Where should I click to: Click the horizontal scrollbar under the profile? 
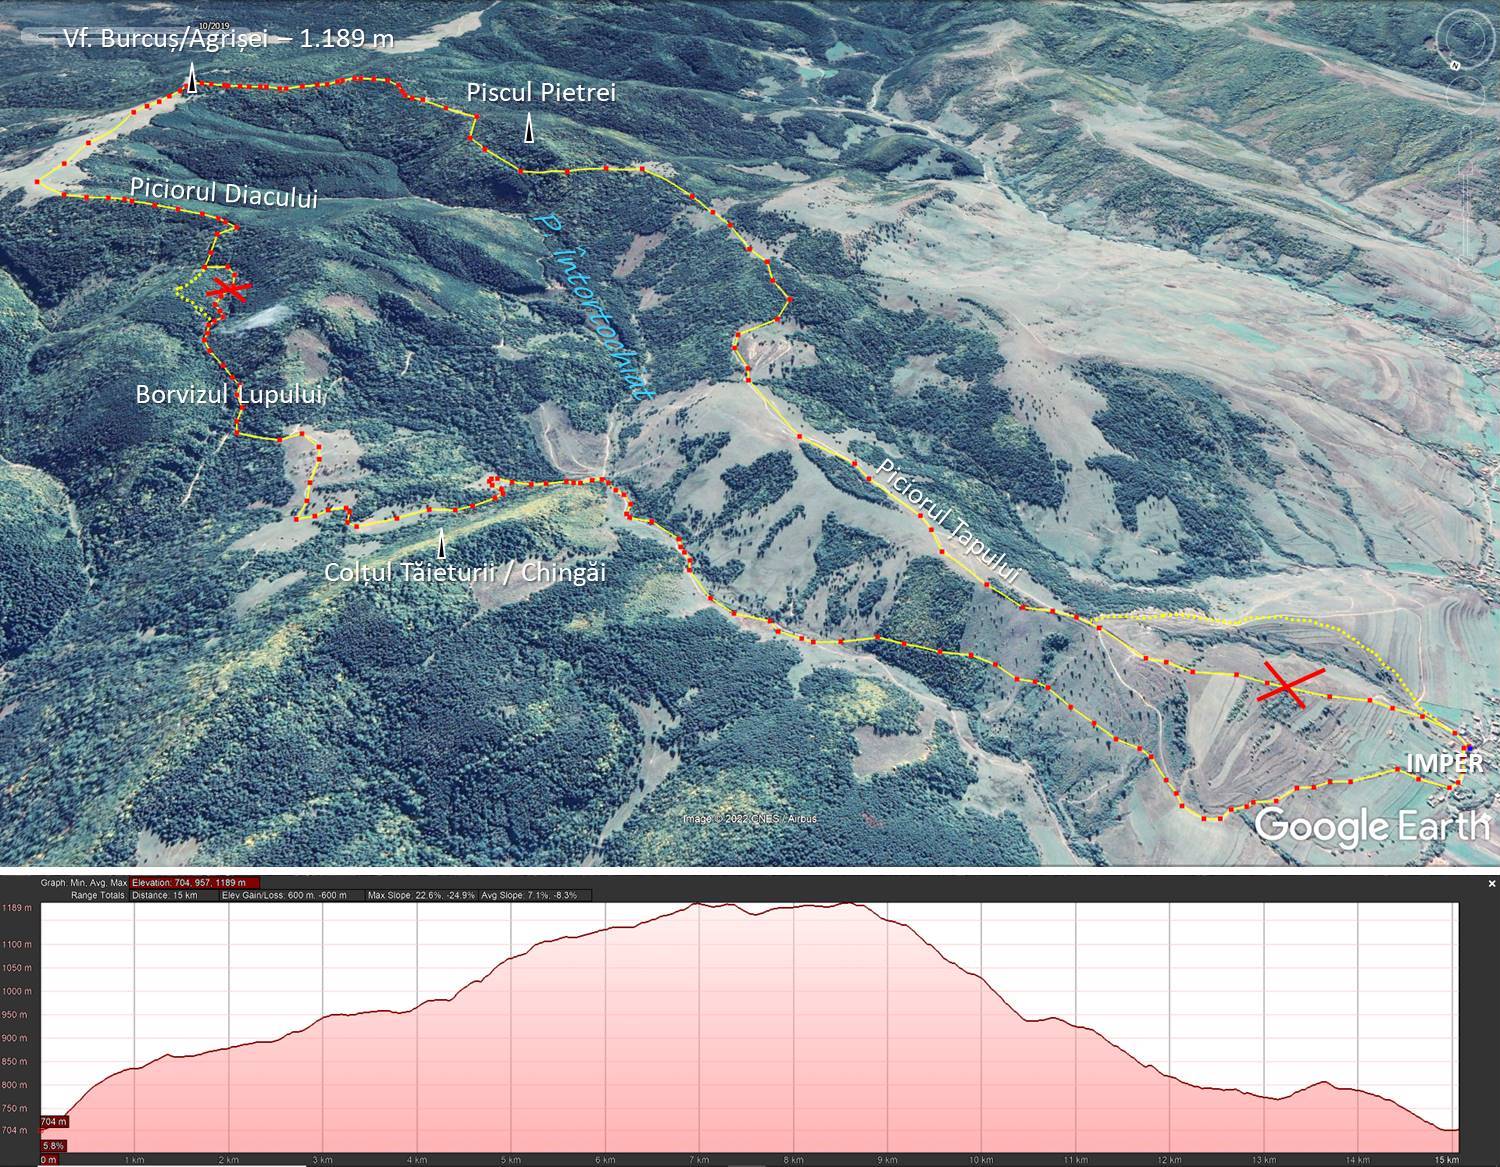pos(170,1163)
